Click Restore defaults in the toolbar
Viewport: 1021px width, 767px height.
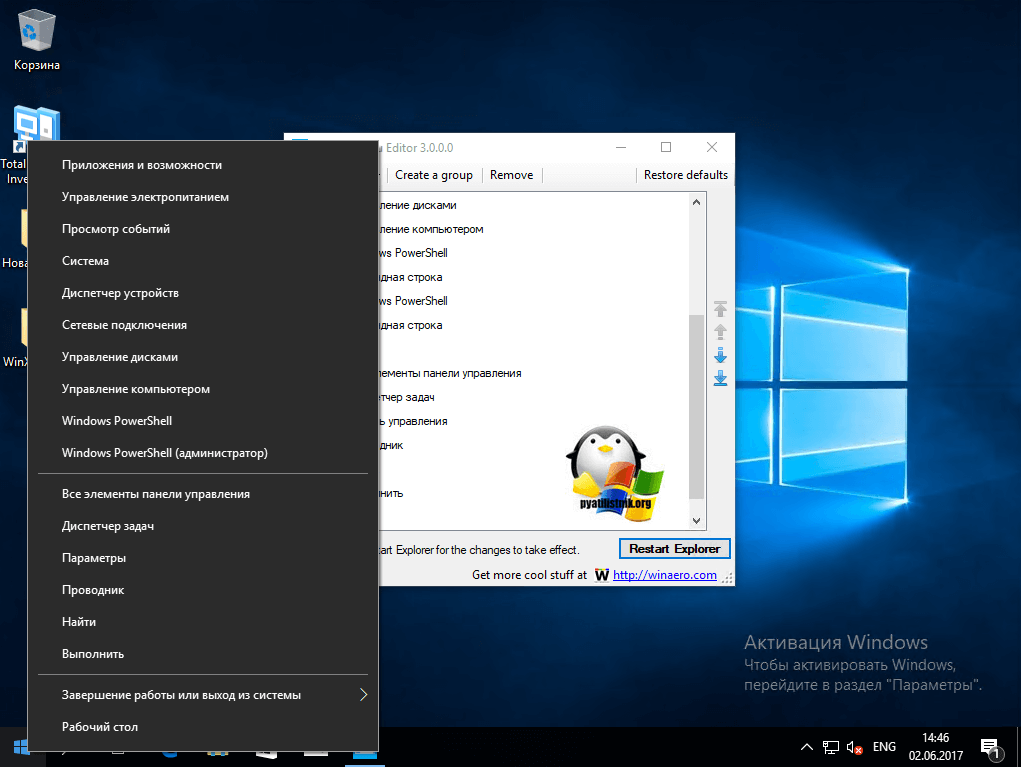coord(685,175)
